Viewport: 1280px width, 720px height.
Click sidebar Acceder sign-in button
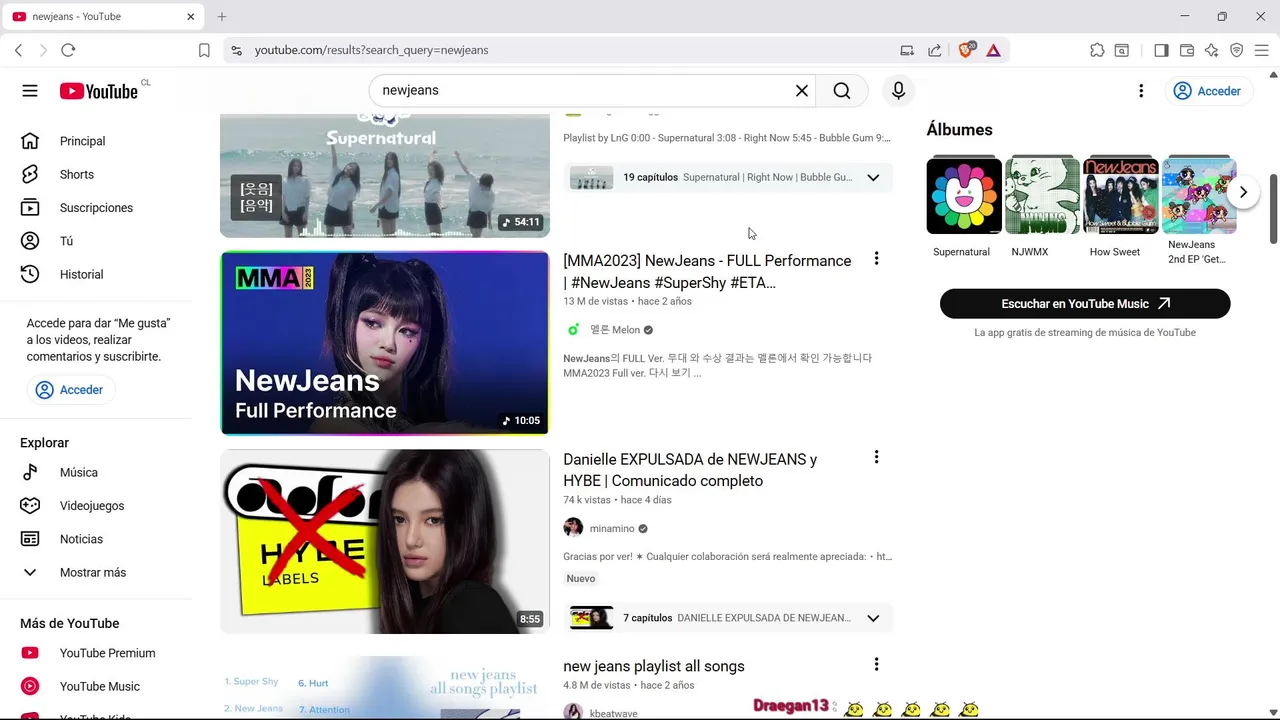click(x=70, y=390)
